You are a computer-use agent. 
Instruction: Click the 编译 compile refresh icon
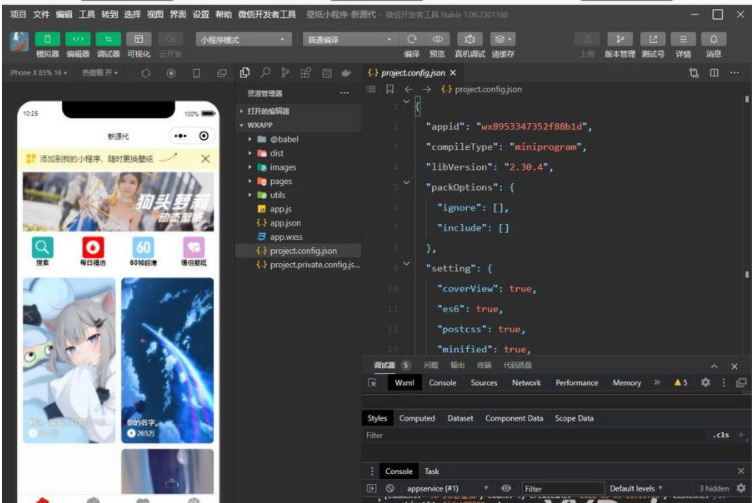pos(412,39)
